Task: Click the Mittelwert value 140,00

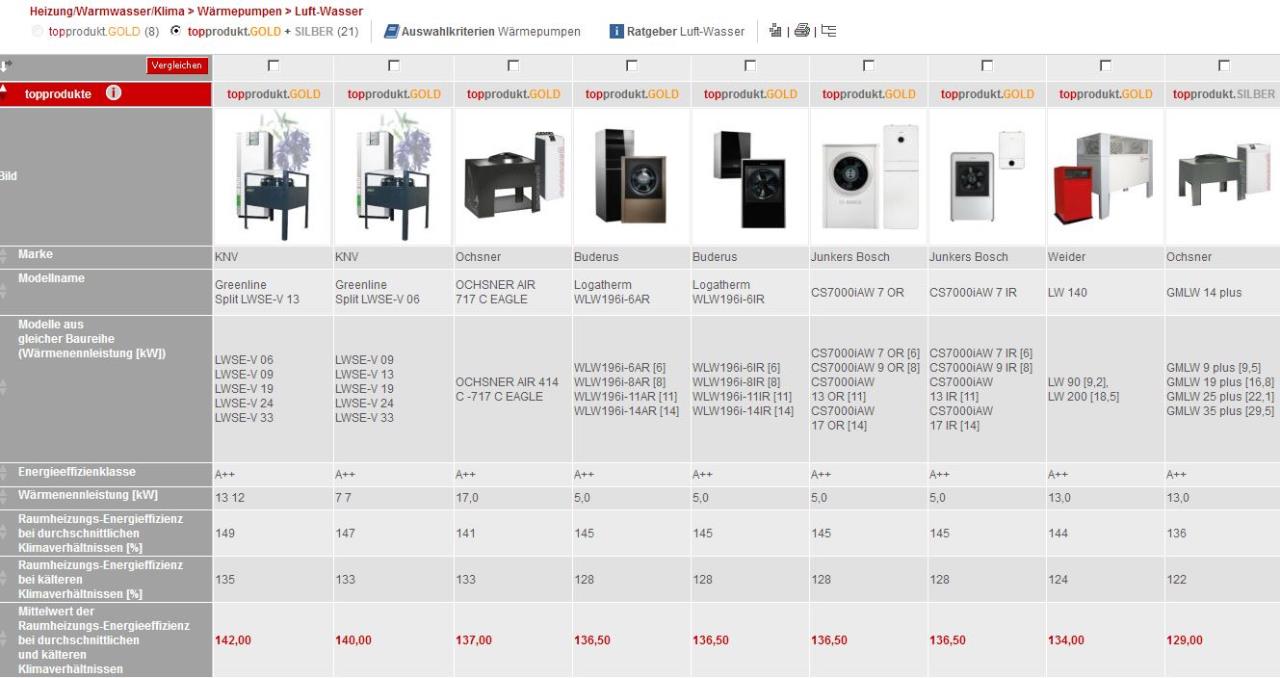Action: [353, 640]
